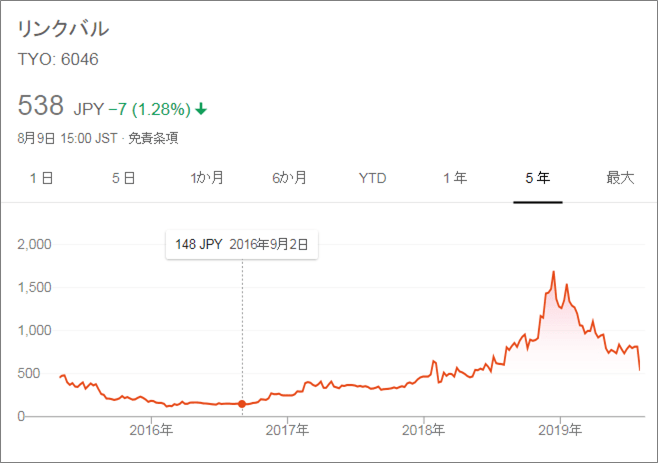Click the 8月9日 15:00 JST timestamp
This screenshot has height=463, width=658.
click(68, 138)
